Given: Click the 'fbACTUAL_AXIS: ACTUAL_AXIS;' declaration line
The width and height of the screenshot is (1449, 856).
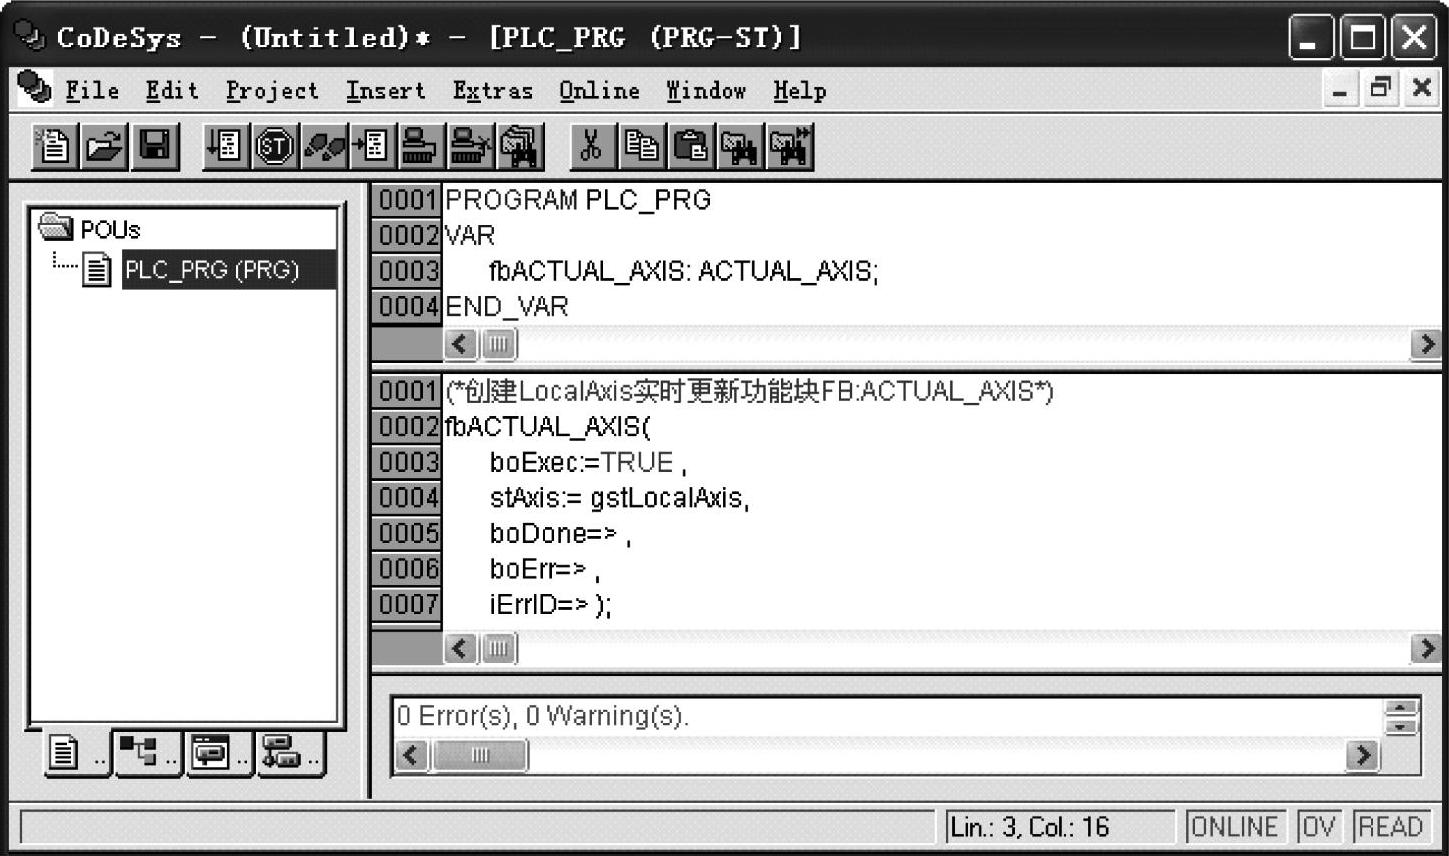Looking at the screenshot, I should tap(684, 271).
